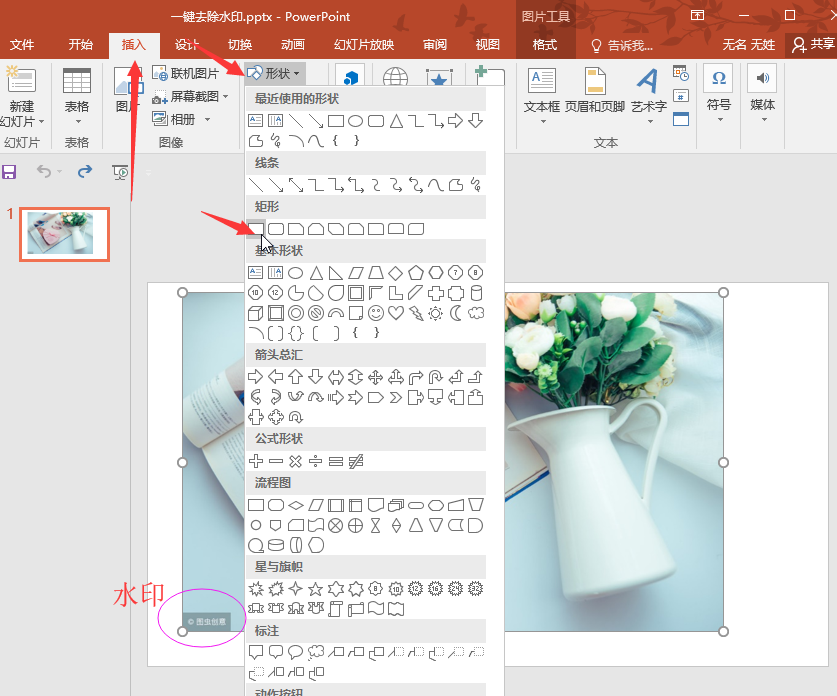The height and width of the screenshot is (696, 837).
Task: Select the flowchart process rectangle in 流程图
Action: pyautogui.click(x=256, y=505)
